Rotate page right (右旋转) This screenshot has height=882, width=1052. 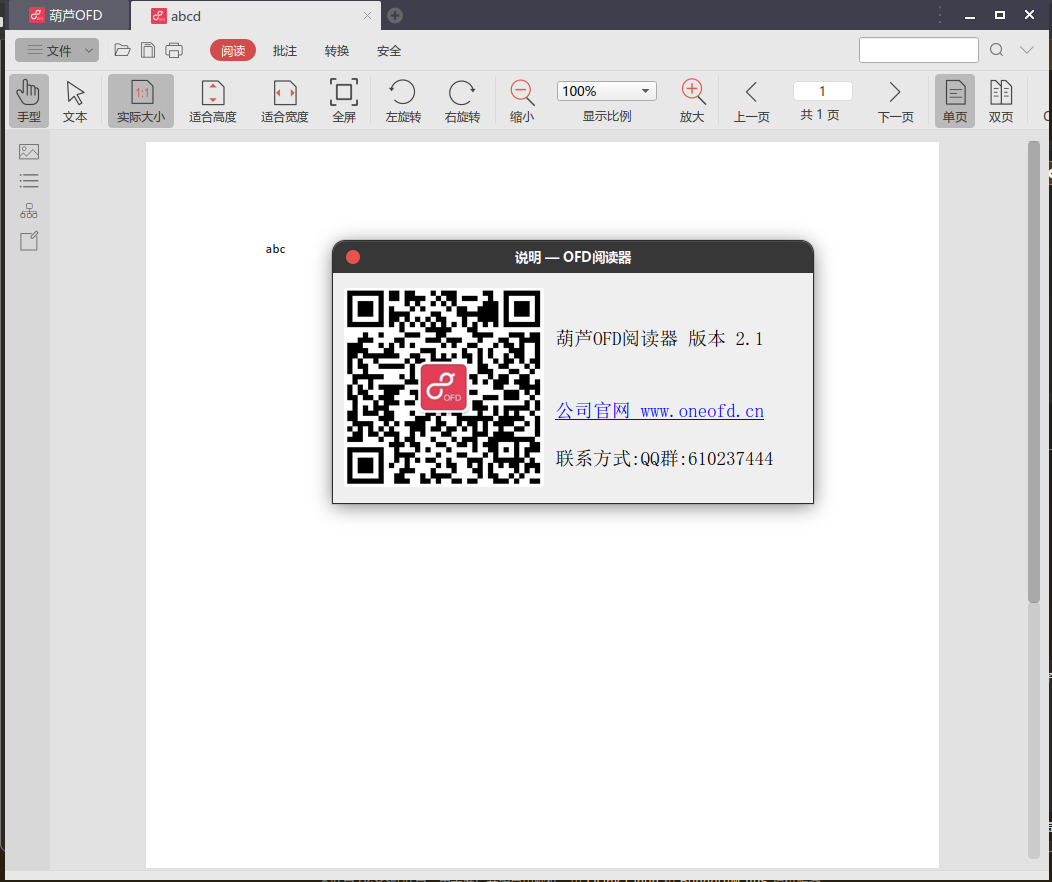[x=462, y=101]
